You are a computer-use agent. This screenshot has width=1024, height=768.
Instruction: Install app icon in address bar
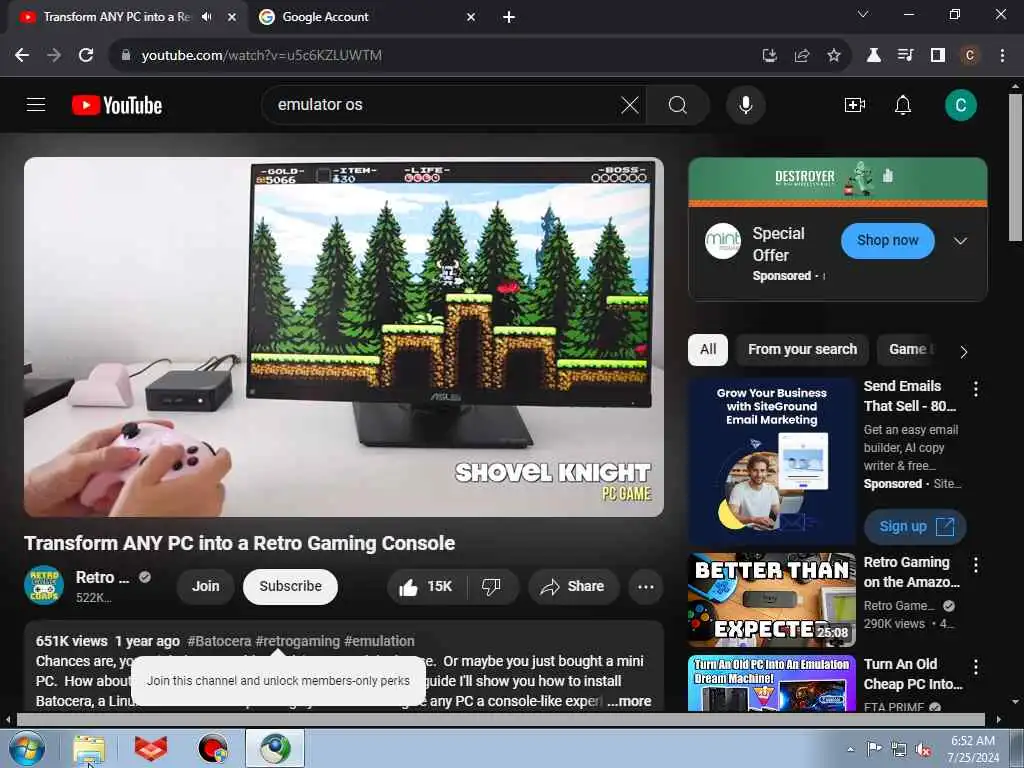(x=770, y=56)
